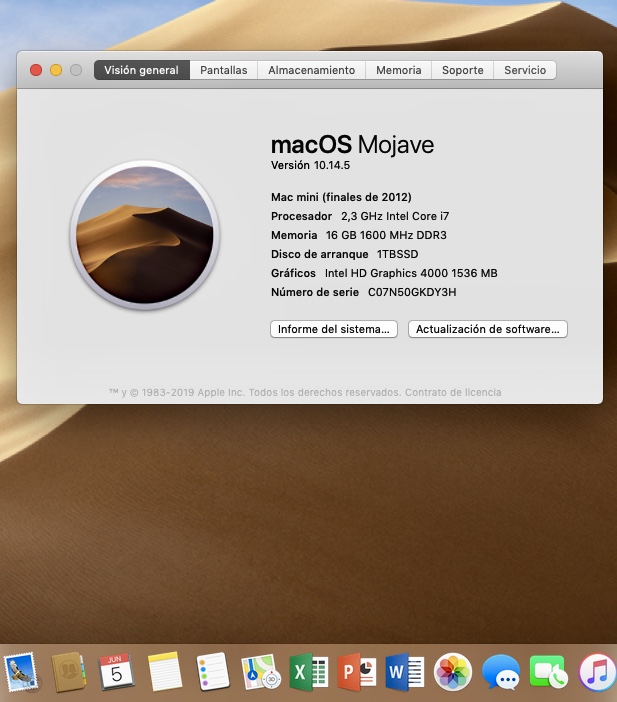Open iTunes from the Dock
617x702 pixels.
pyautogui.click(x=597, y=672)
